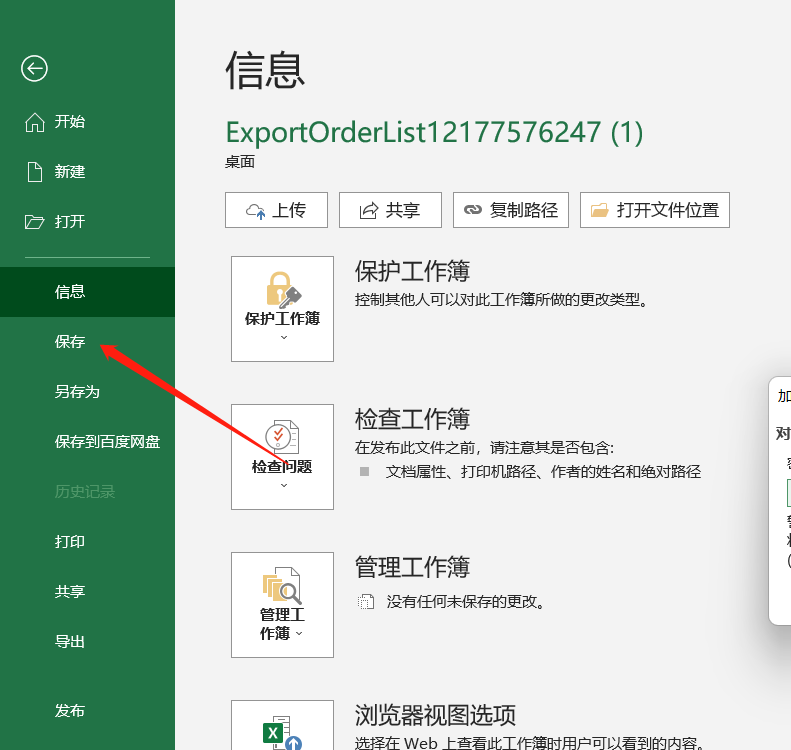Open the 打印 print page
The height and width of the screenshot is (750, 791).
click(70, 542)
